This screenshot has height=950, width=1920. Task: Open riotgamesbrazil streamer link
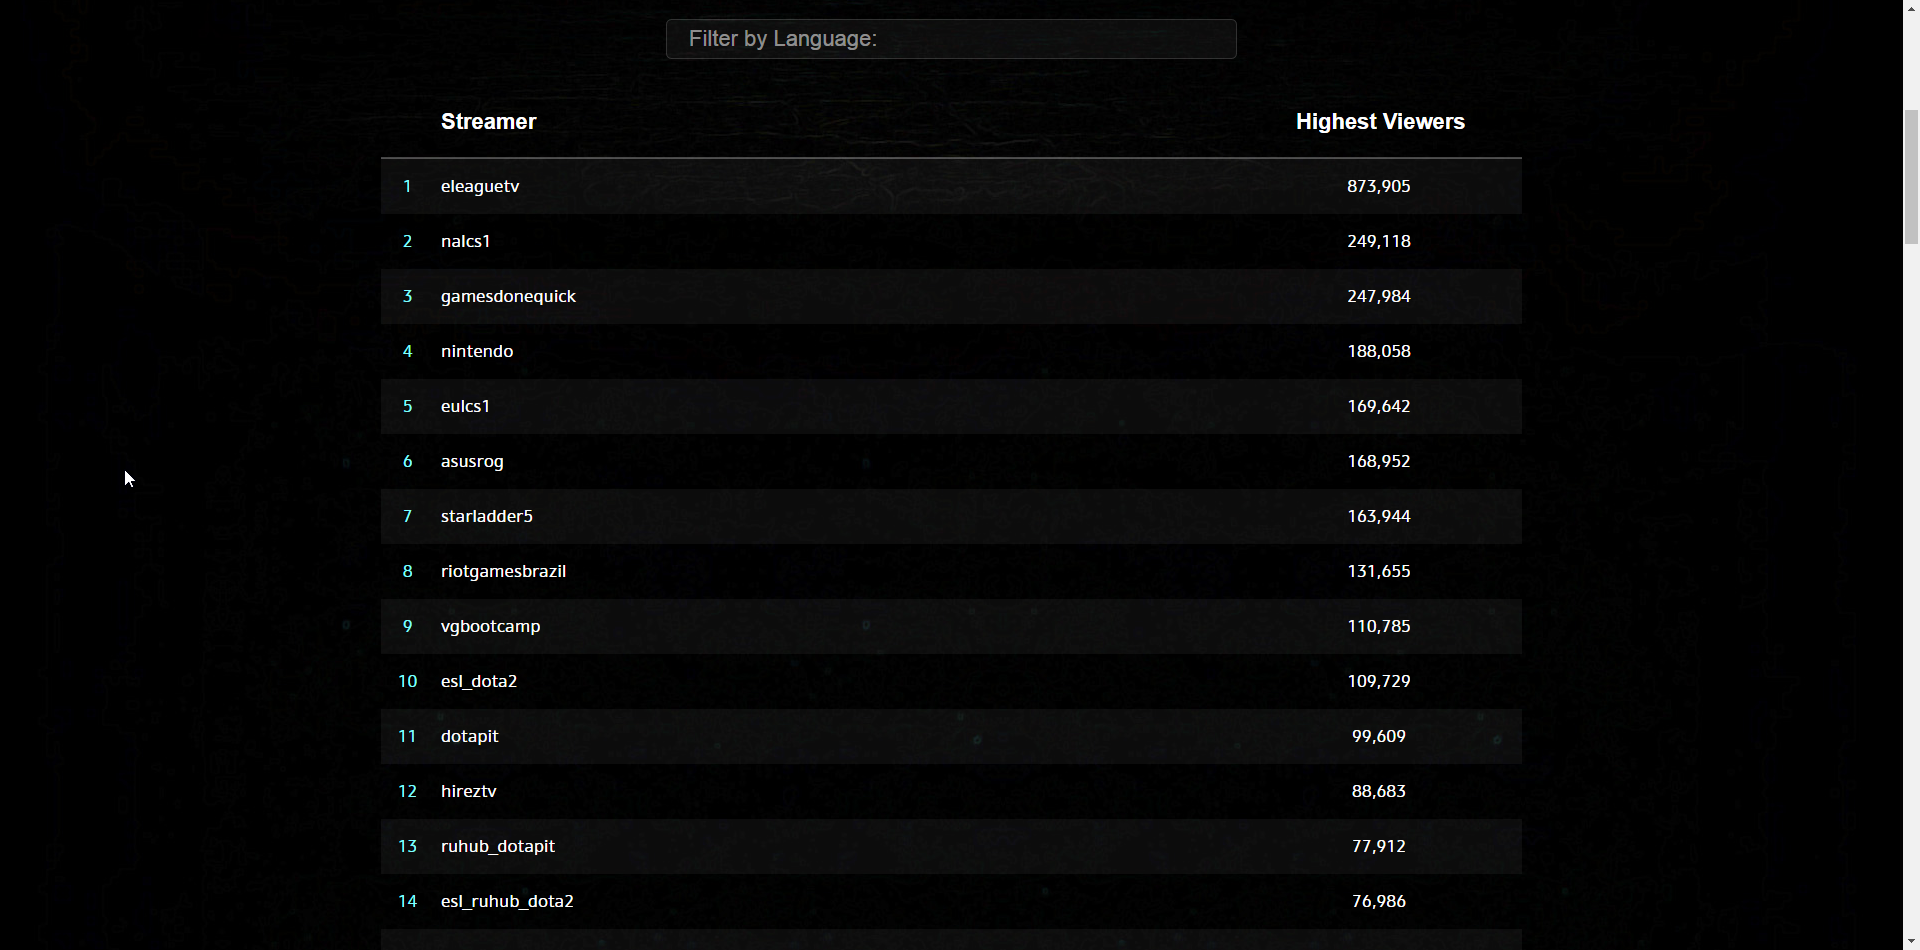click(503, 571)
